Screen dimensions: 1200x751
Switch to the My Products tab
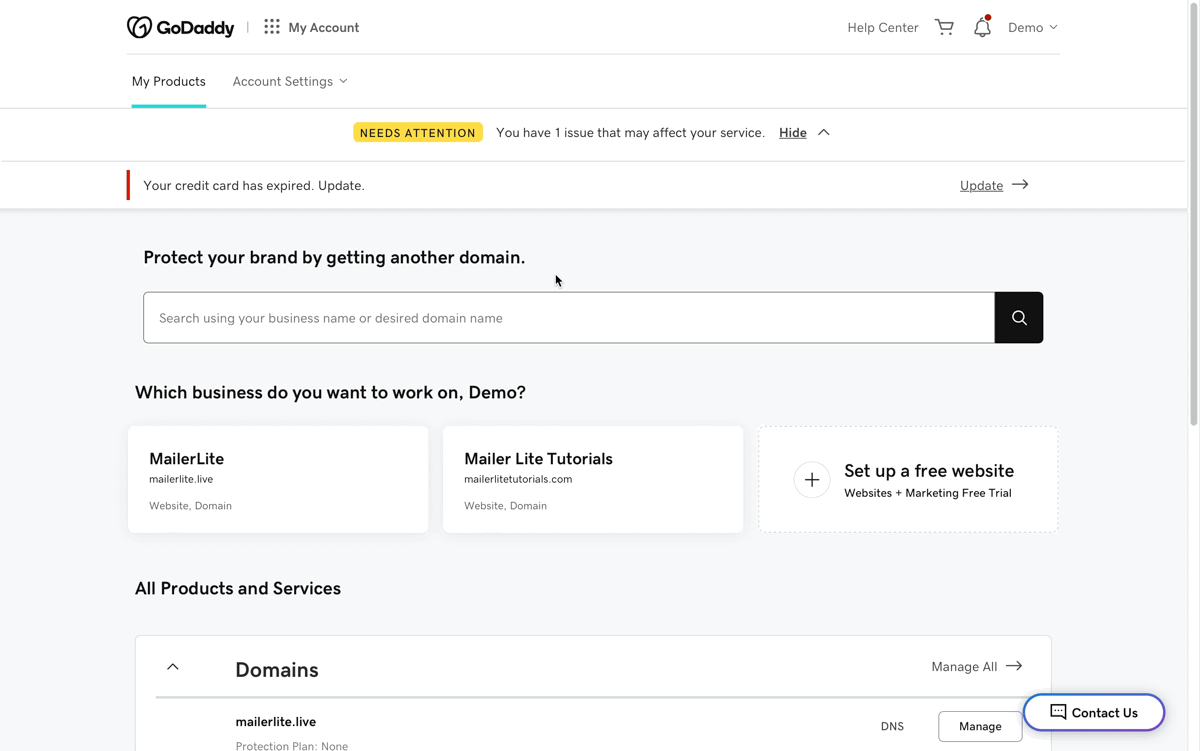tap(169, 81)
